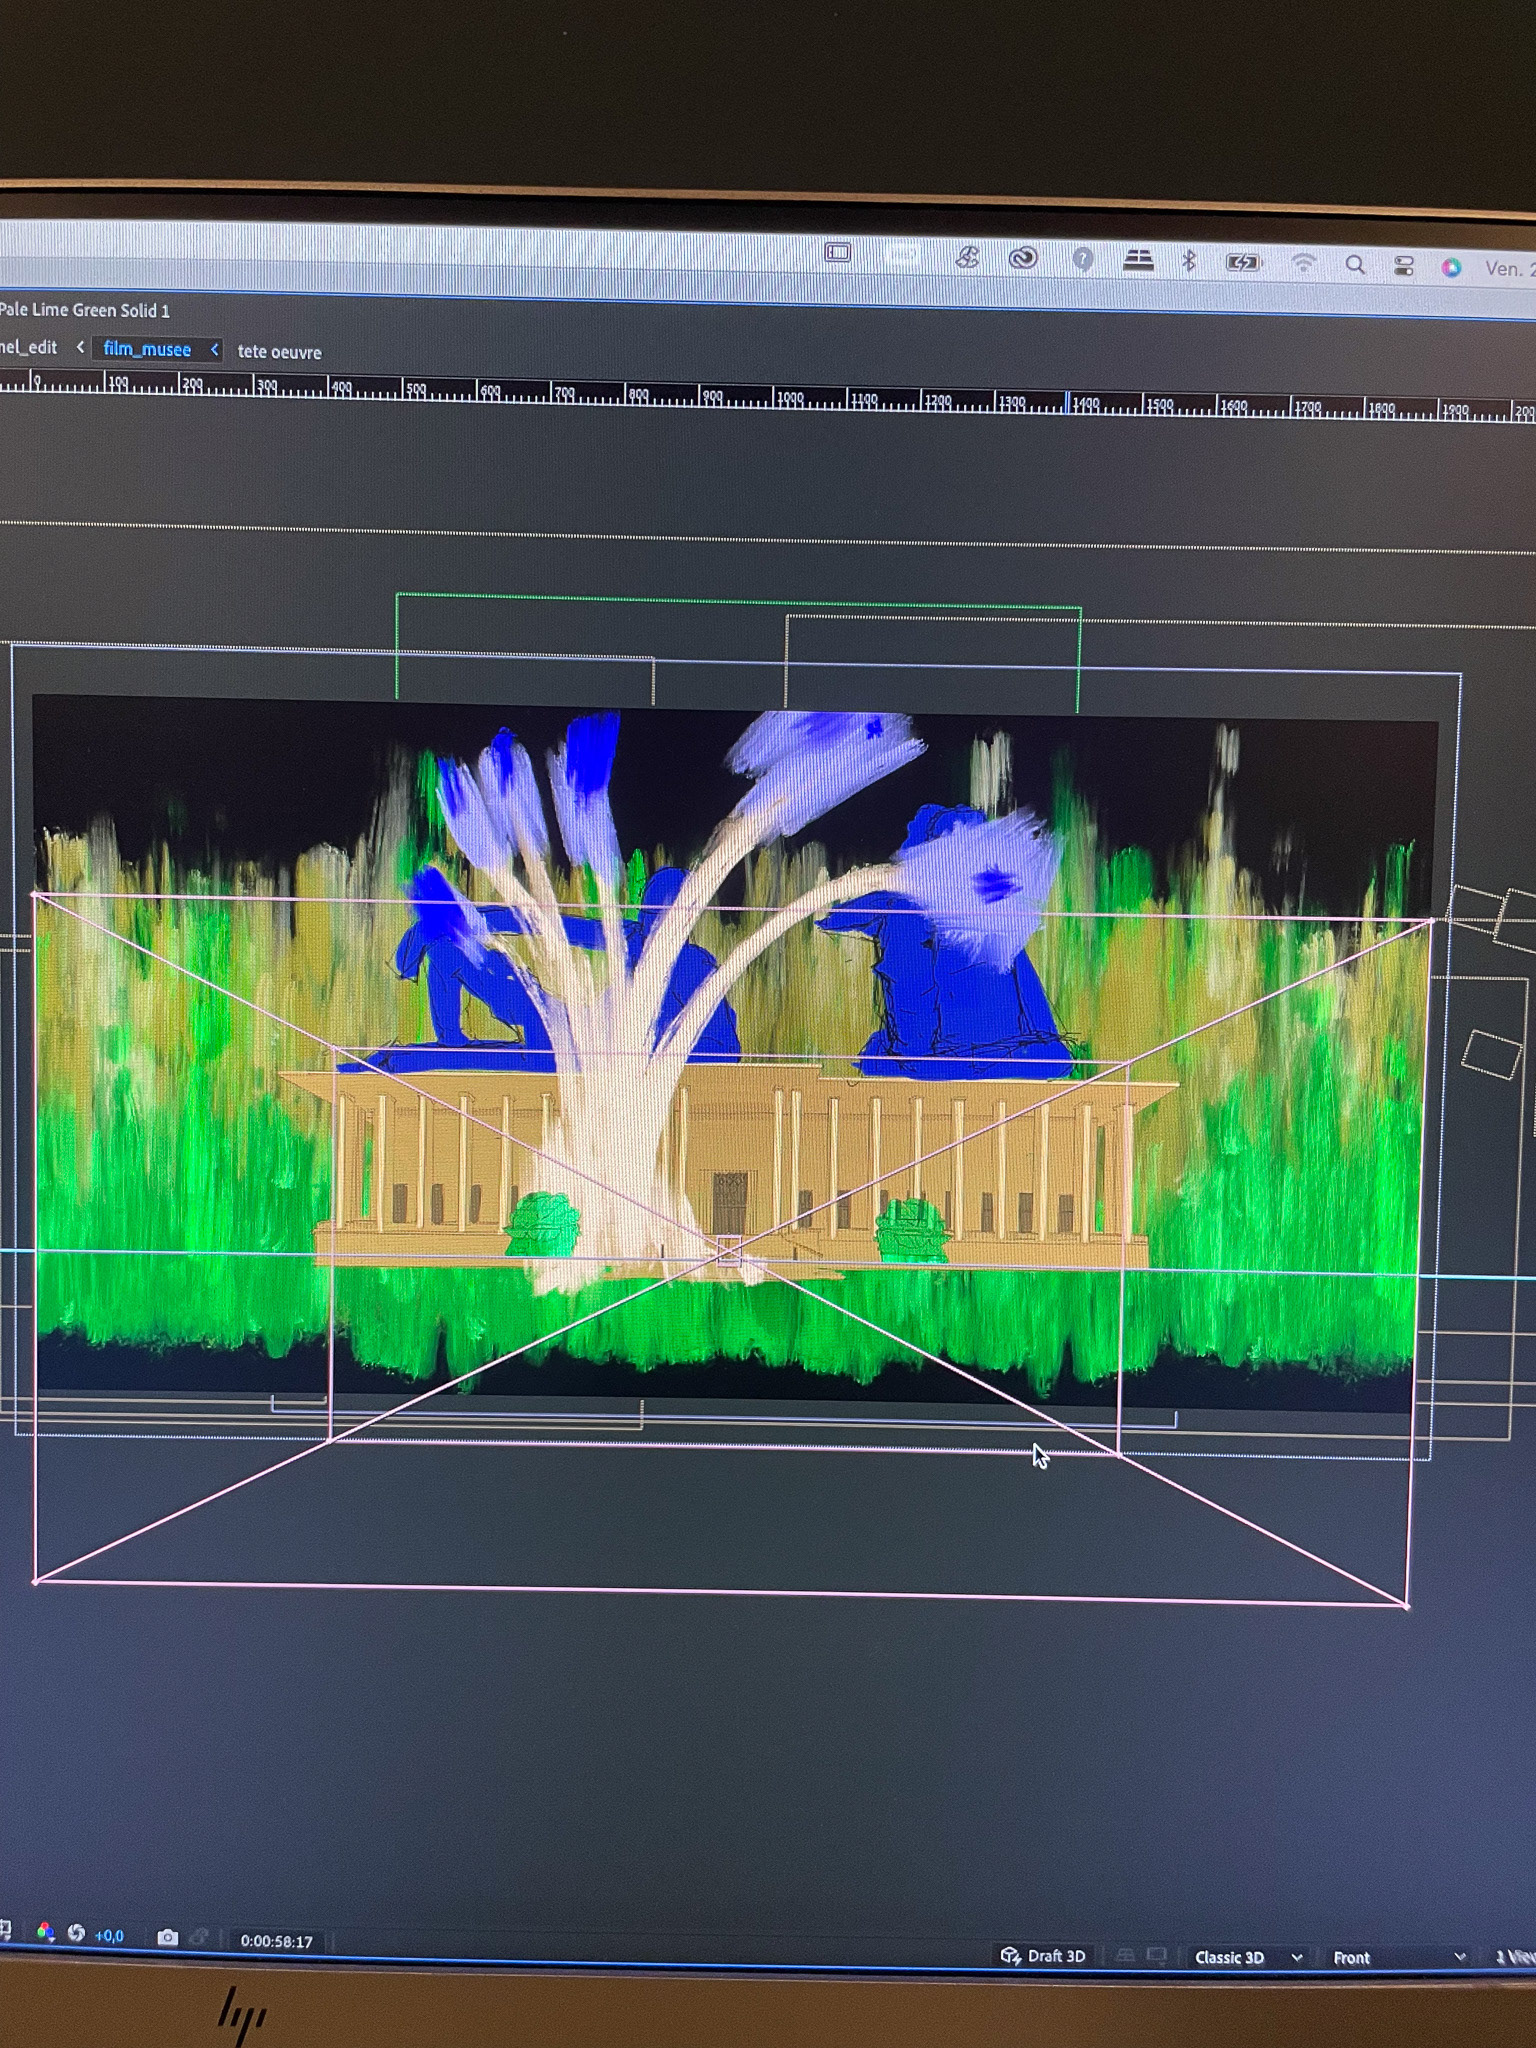The image size is (1536, 2048).
Task: Go to the nel_edit composition breadcrumb
Action: [29, 347]
